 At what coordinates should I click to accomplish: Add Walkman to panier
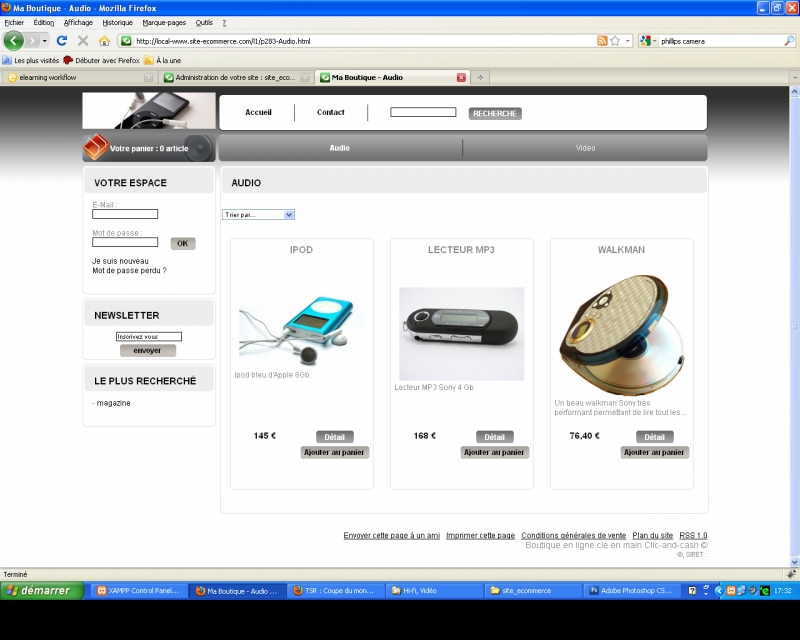click(655, 452)
